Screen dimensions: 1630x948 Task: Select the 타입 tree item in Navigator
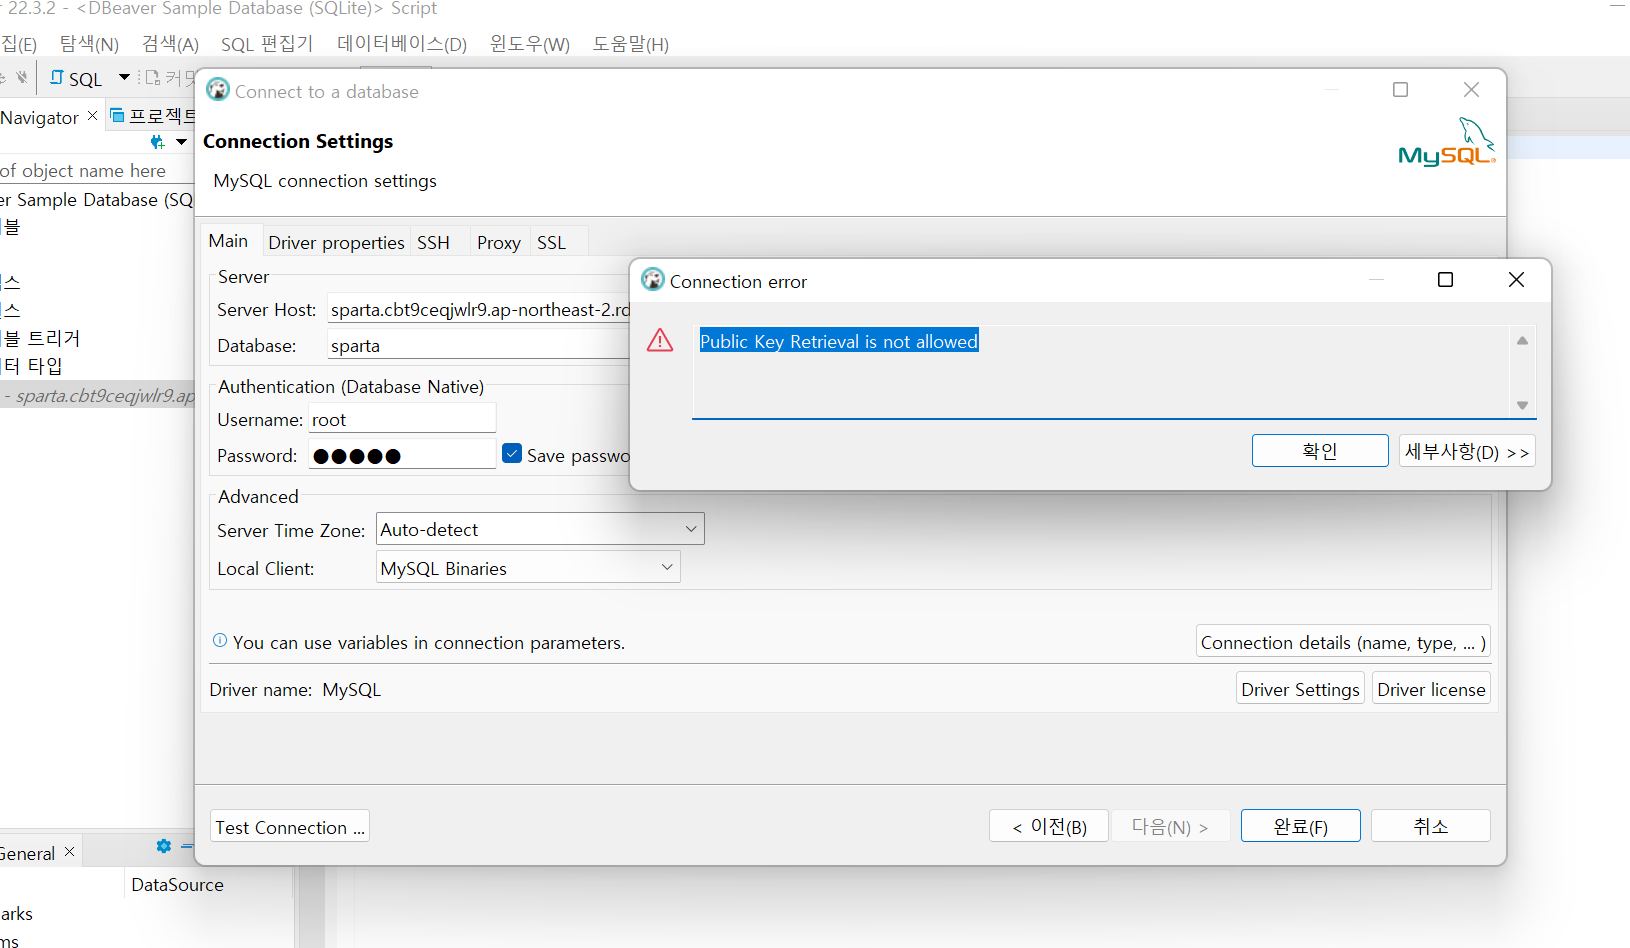tap(32, 366)
